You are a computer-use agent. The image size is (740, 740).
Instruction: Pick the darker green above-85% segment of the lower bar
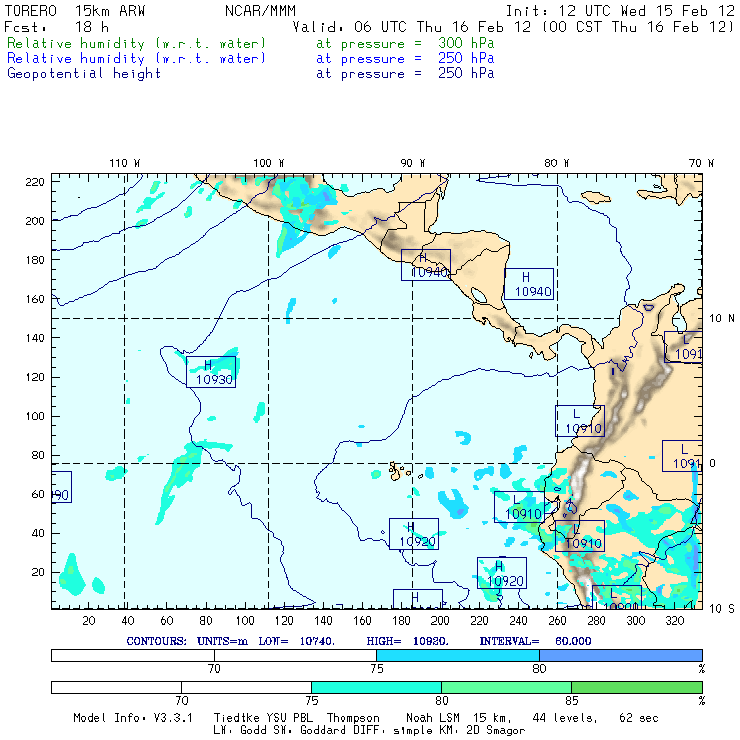coord(637,687)
